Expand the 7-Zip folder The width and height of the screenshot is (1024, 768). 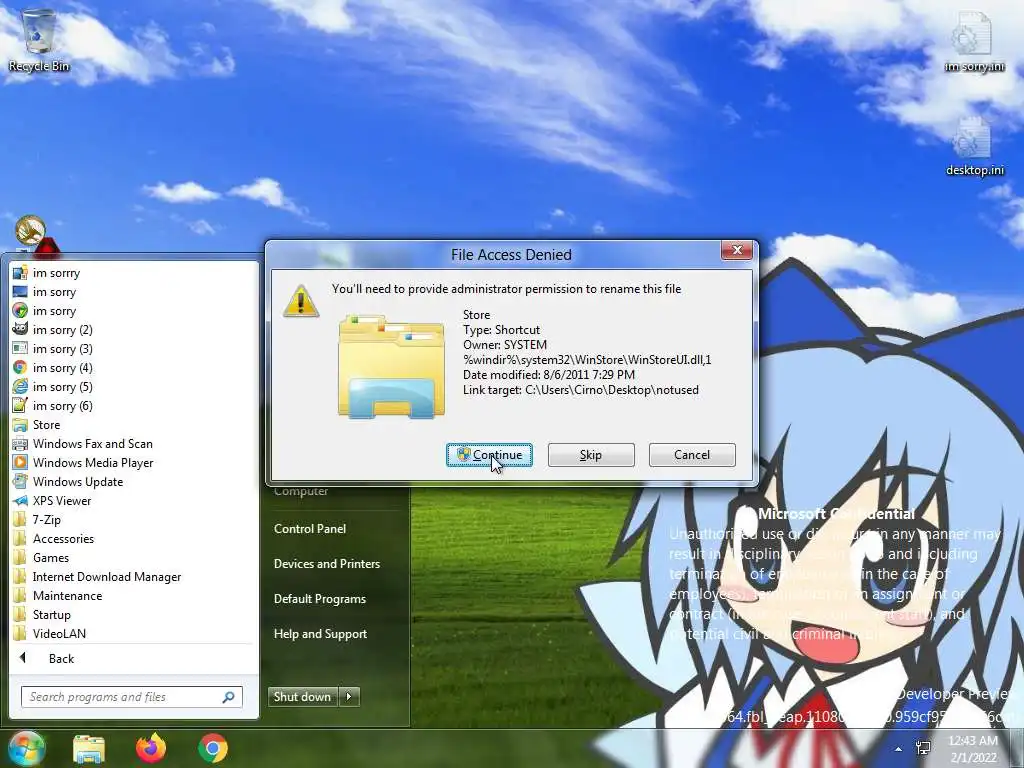[x=37, y=519]
